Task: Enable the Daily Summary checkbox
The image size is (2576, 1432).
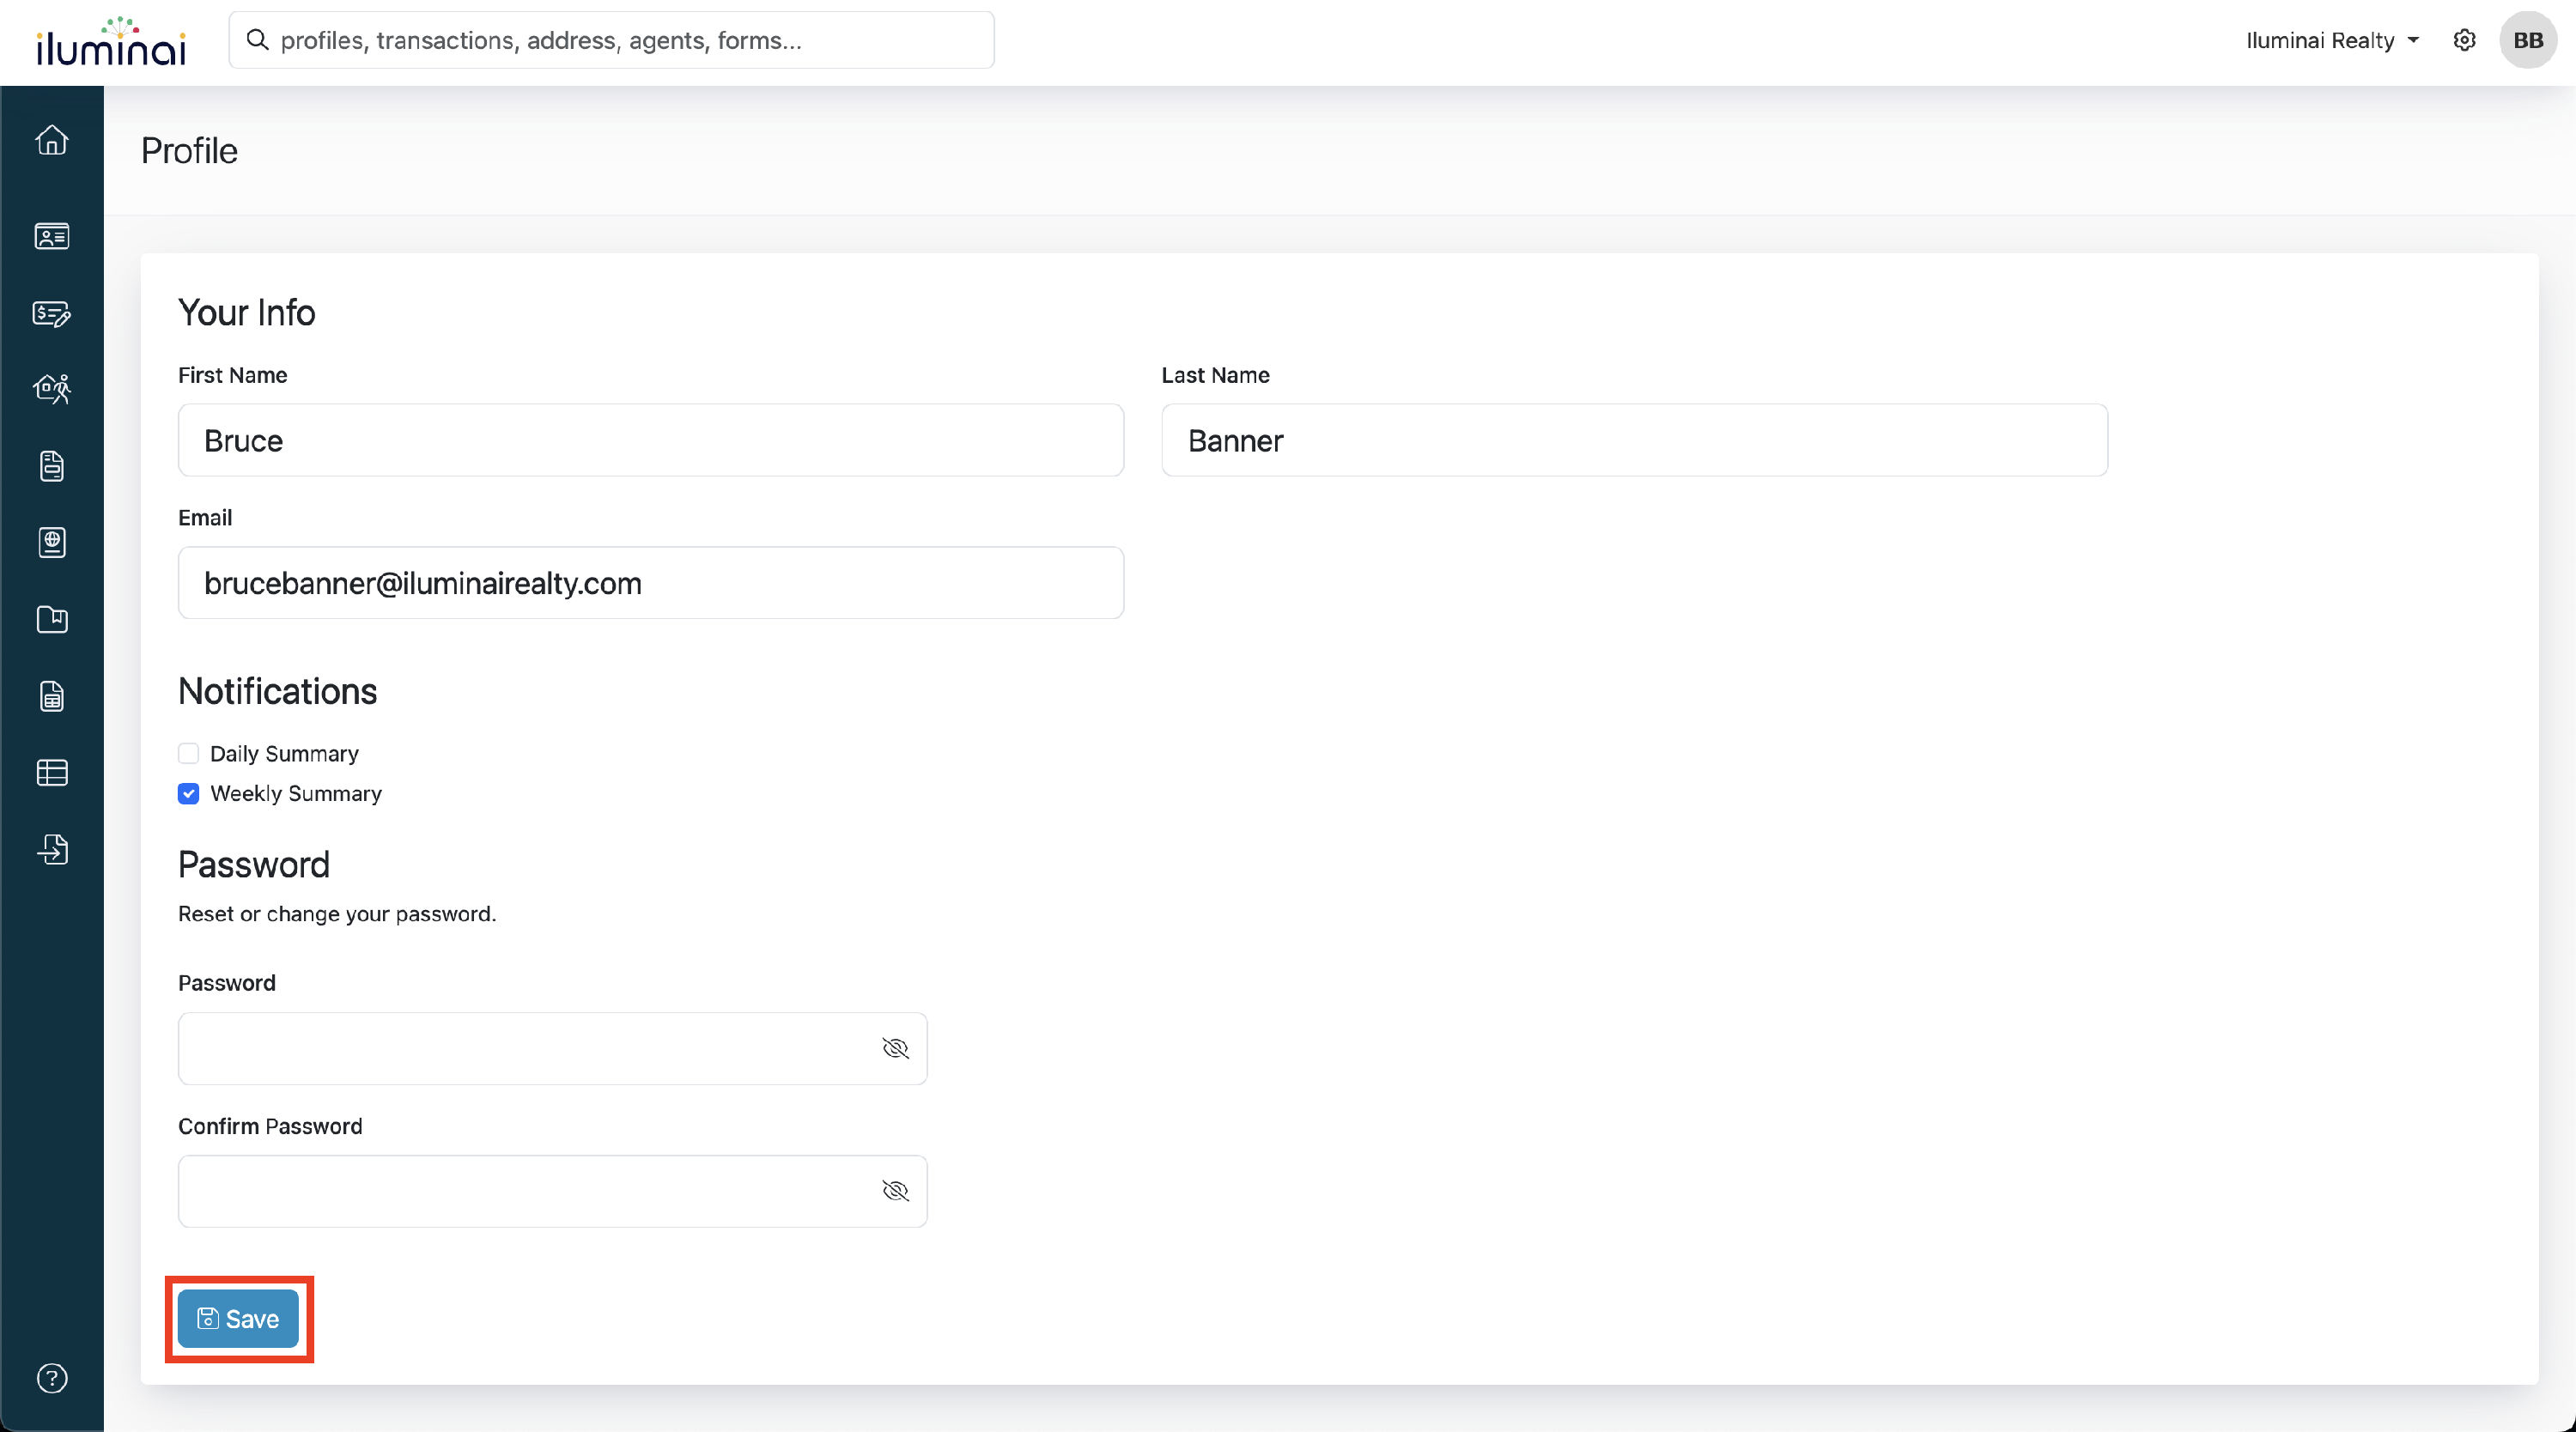Action: click(x=188, y=753)
